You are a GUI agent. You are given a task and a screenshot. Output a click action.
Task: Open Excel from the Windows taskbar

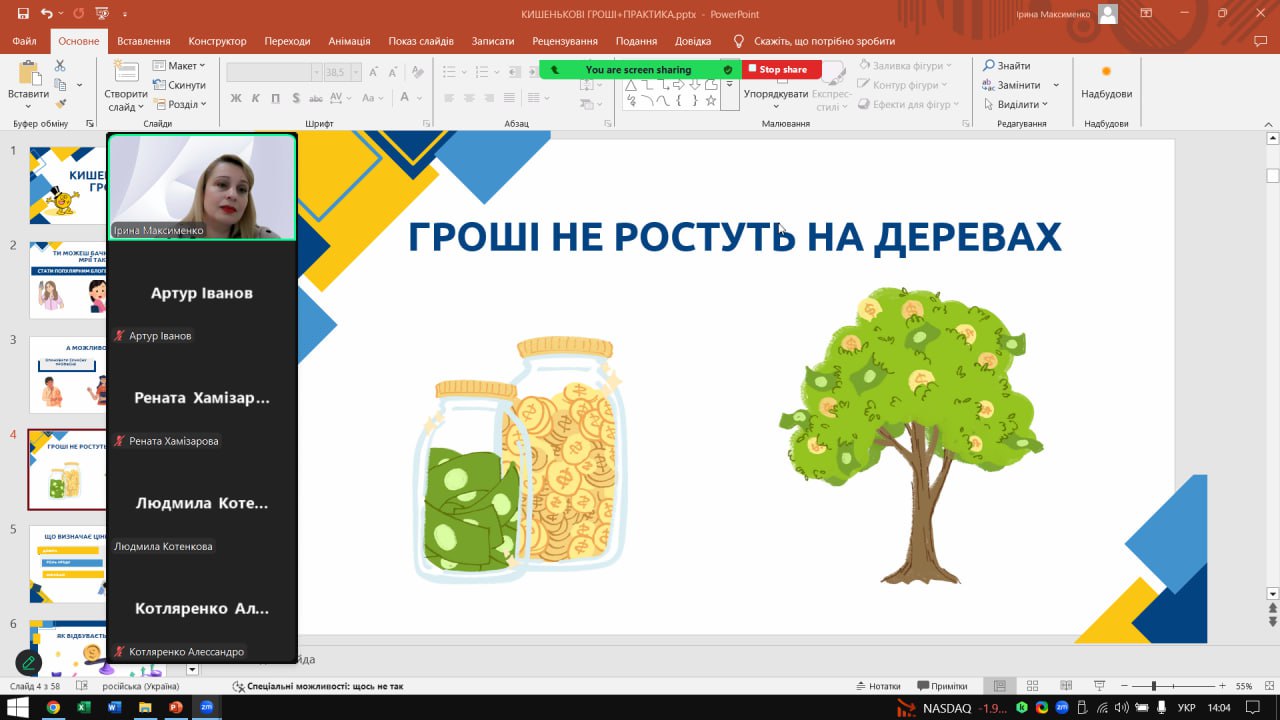(x=84, y=708)
